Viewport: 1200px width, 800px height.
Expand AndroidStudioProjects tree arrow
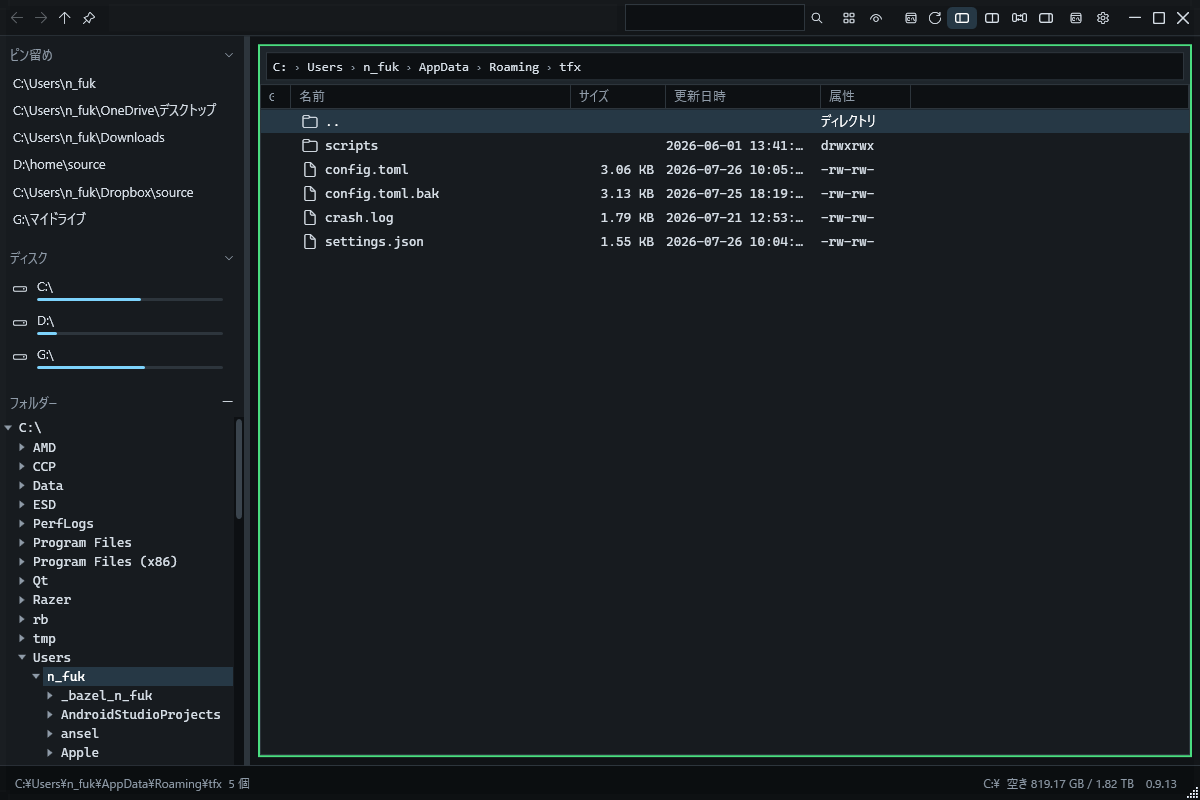[x=51, y=715]
